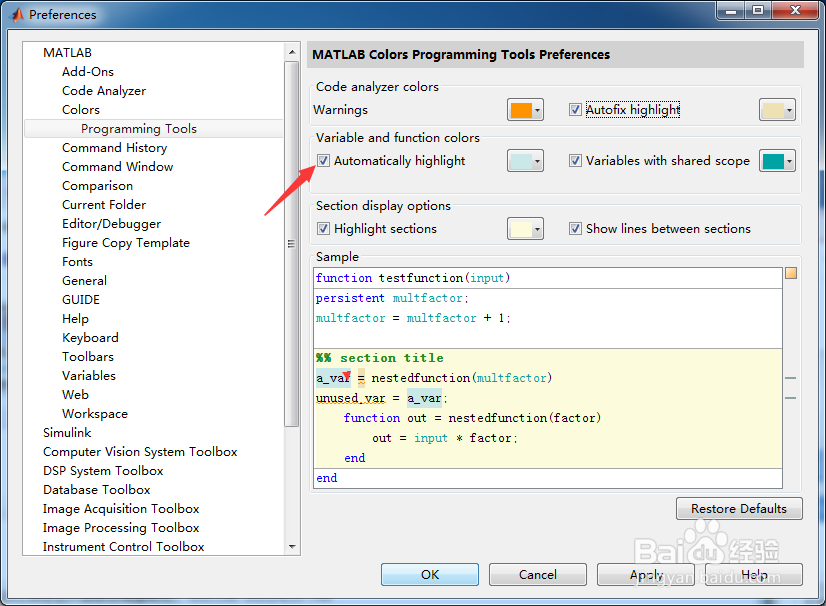Screen dimensions: 826x606
Task: Select Colors in the preferences tree
Action: click(81, 110)
